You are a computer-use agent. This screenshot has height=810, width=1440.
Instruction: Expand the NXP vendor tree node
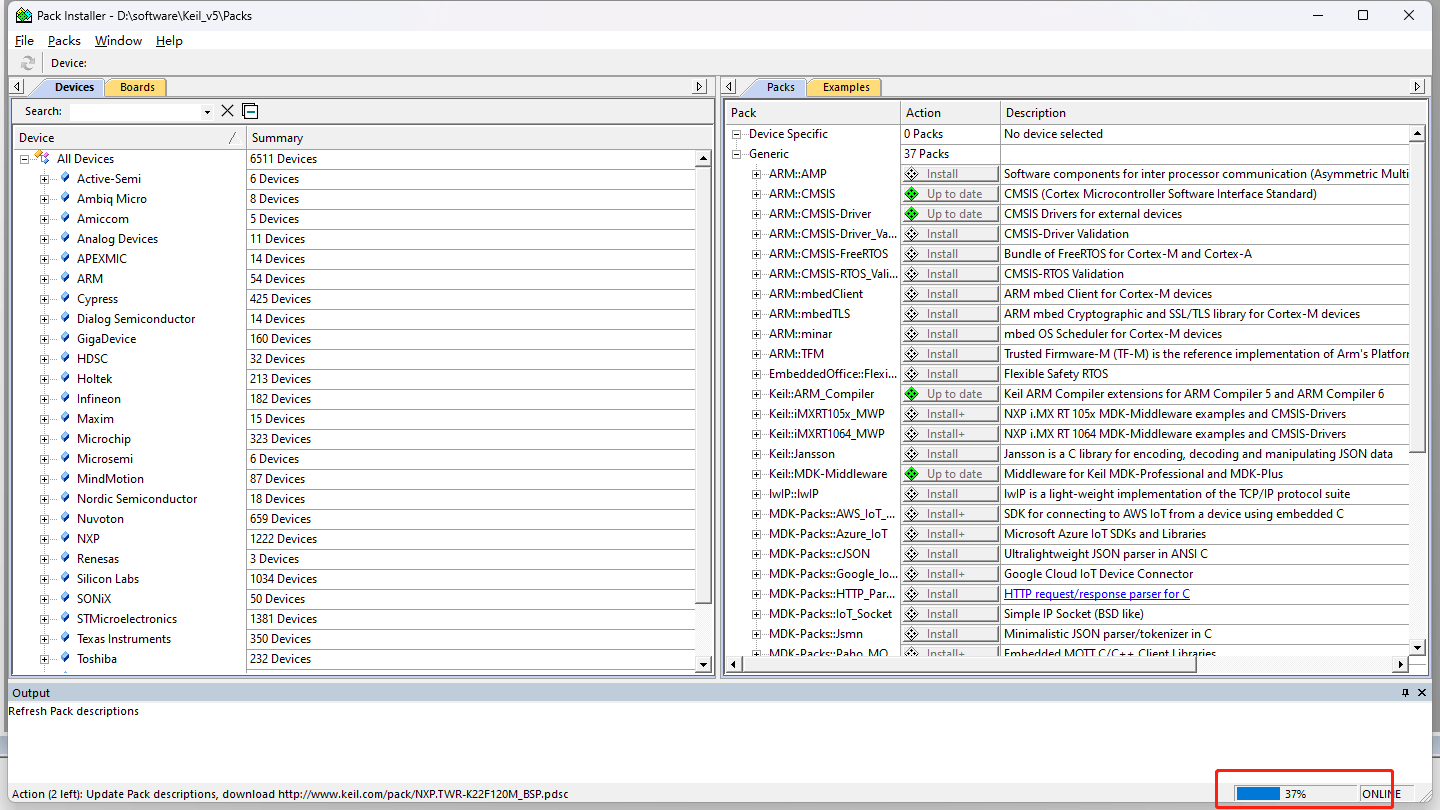(44, 539)
